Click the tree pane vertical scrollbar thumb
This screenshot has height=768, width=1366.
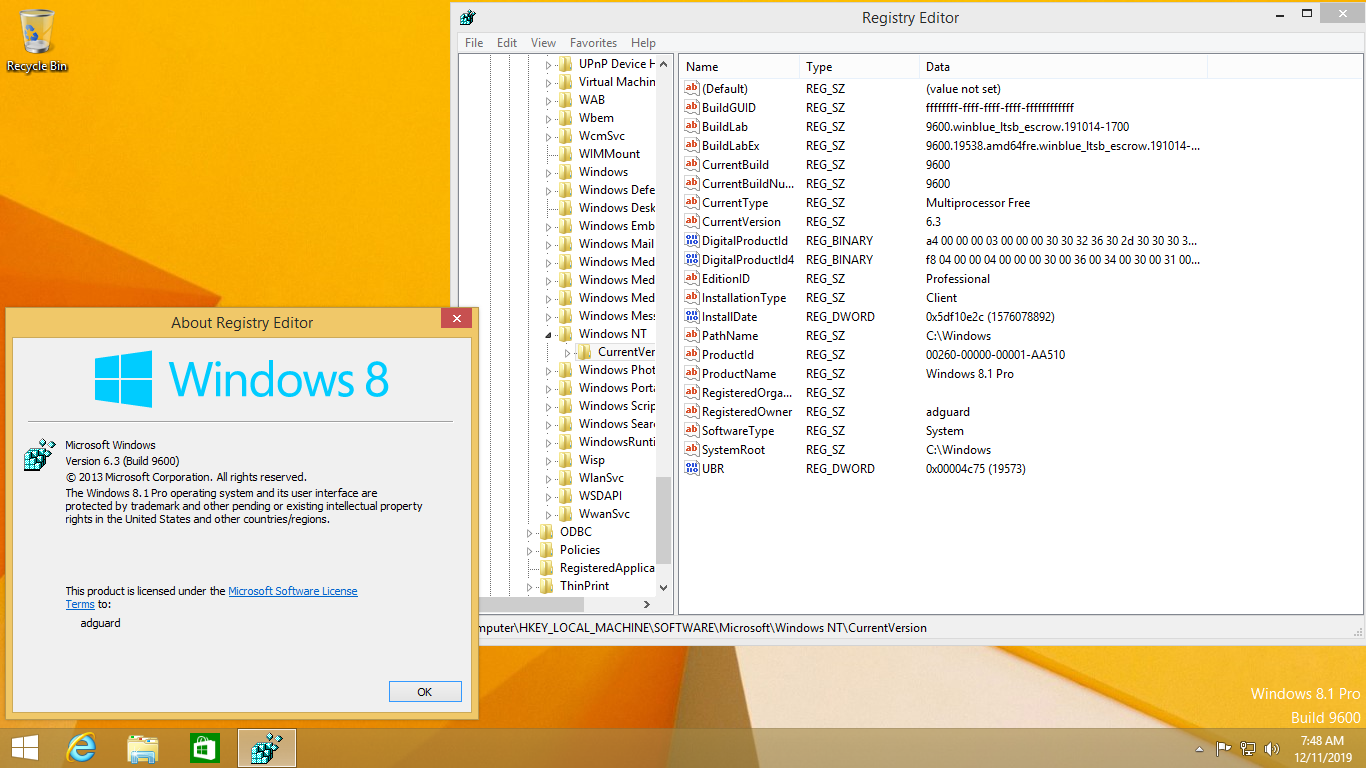coord(664,520)
